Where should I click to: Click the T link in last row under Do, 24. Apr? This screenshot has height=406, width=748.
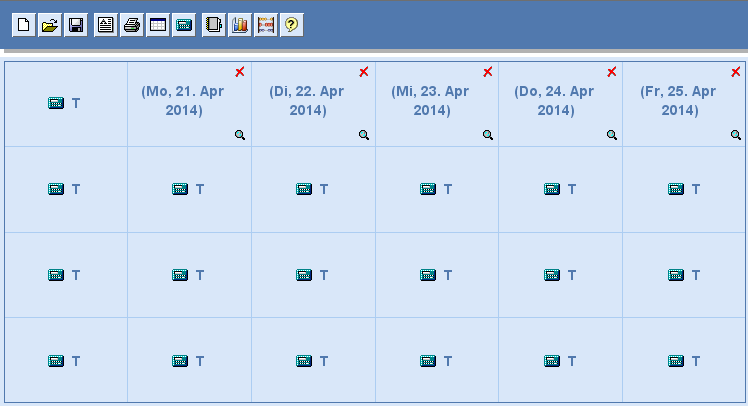572,361
